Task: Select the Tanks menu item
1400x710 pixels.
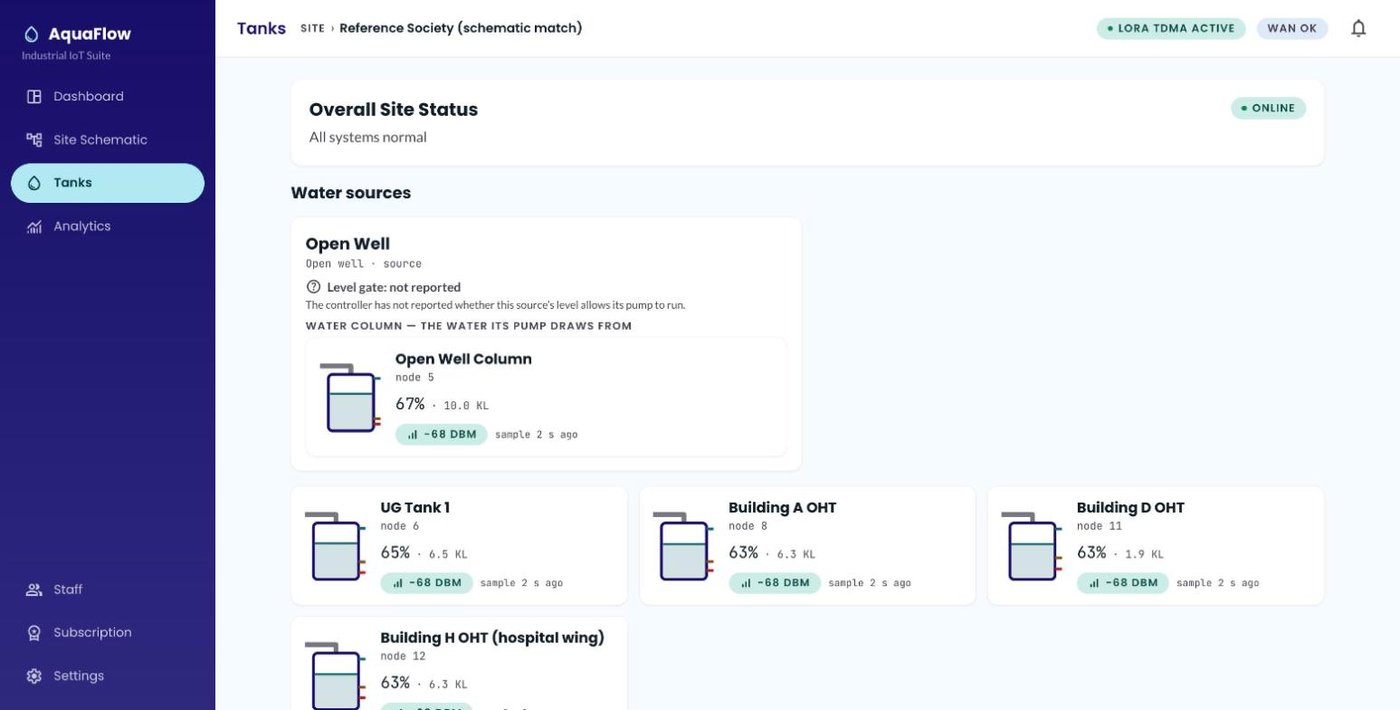Action: pos(107,183)
